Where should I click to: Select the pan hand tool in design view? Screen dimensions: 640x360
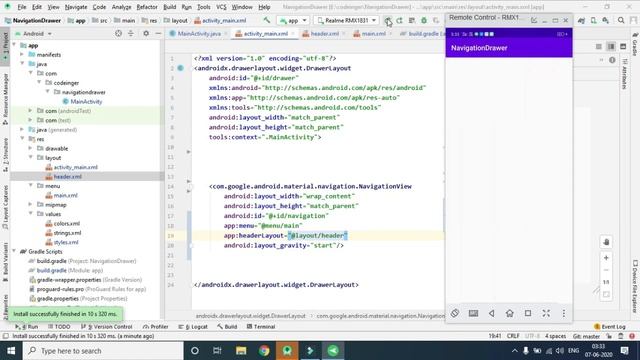[x=606, y=242]
